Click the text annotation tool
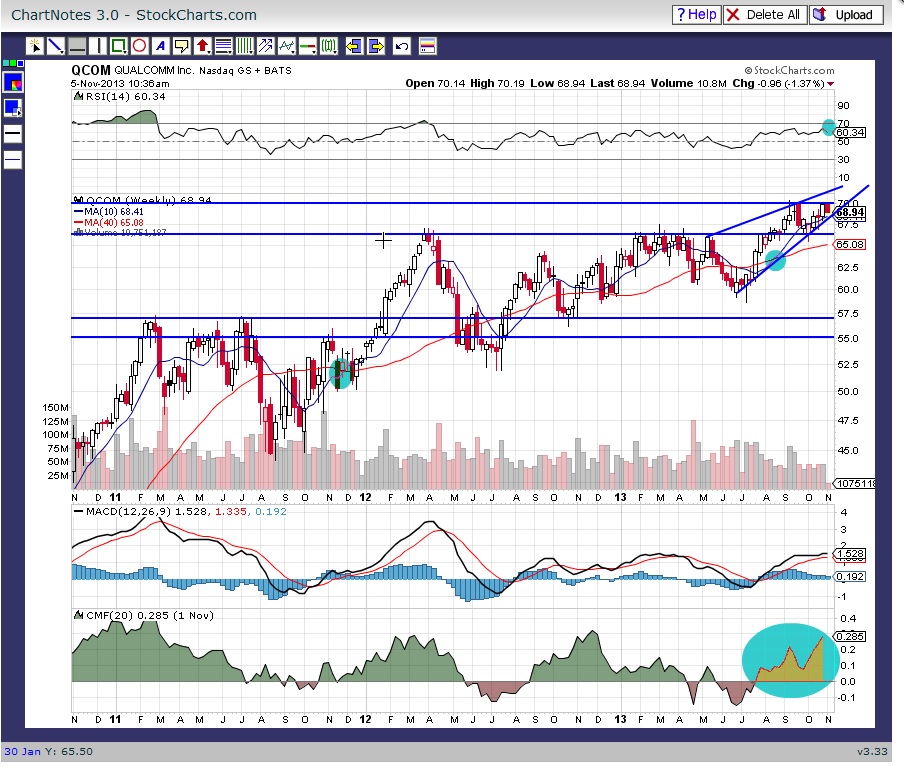This screenshot has width=904, height=767. (x=160, y=46)
